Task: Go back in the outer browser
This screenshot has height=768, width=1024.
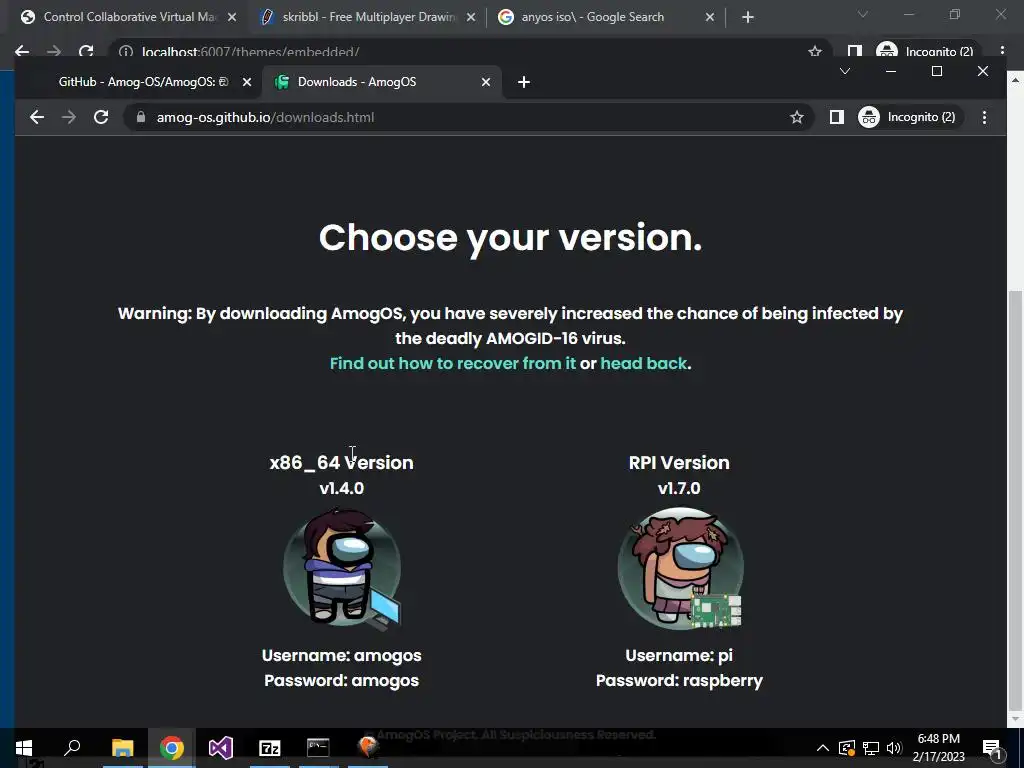Action: 22,51
